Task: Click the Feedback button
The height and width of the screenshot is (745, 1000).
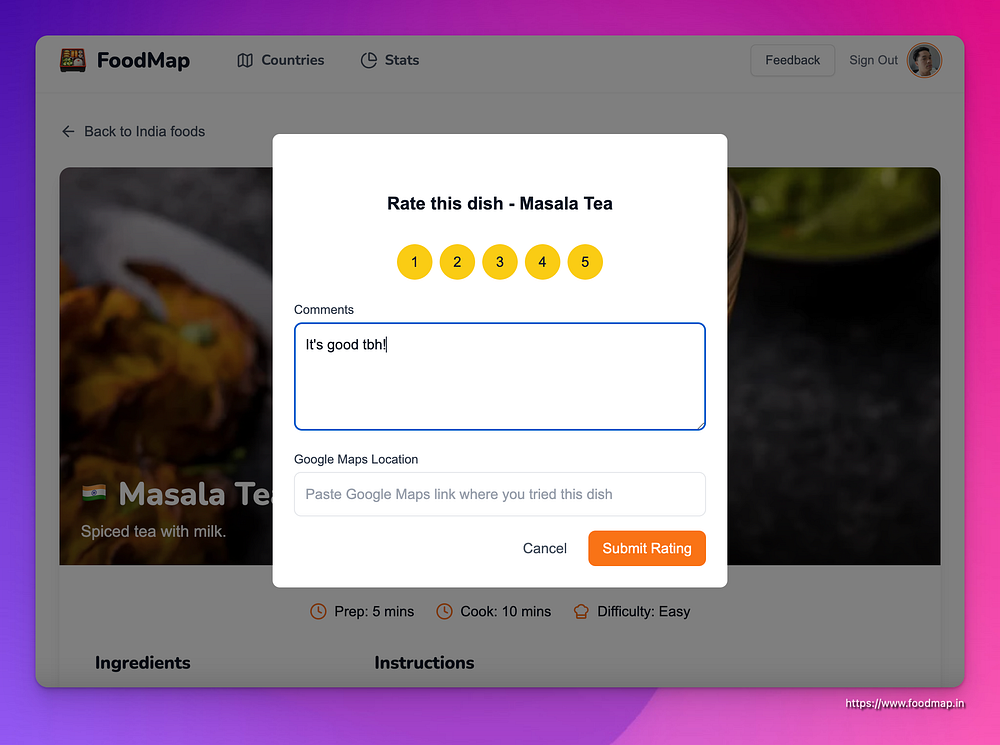Action: 793,61
